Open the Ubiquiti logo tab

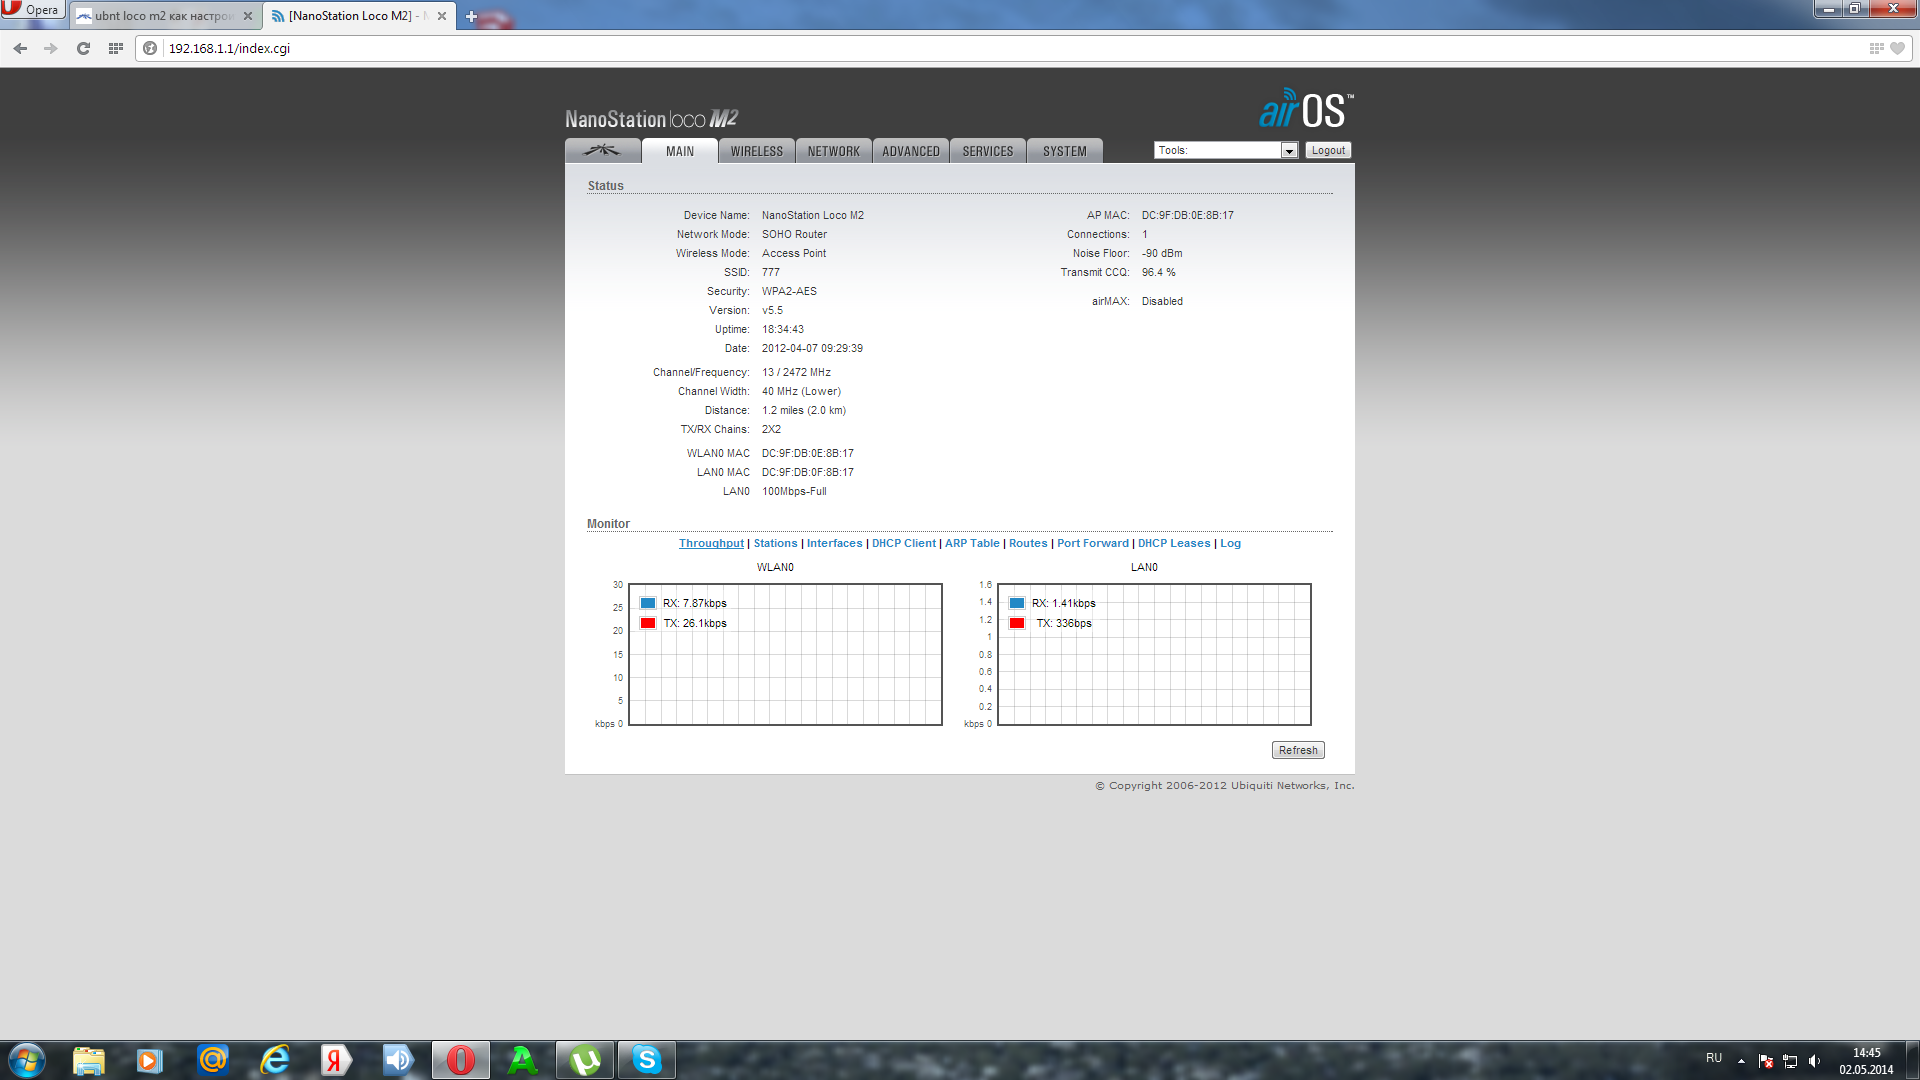[602, 151]
